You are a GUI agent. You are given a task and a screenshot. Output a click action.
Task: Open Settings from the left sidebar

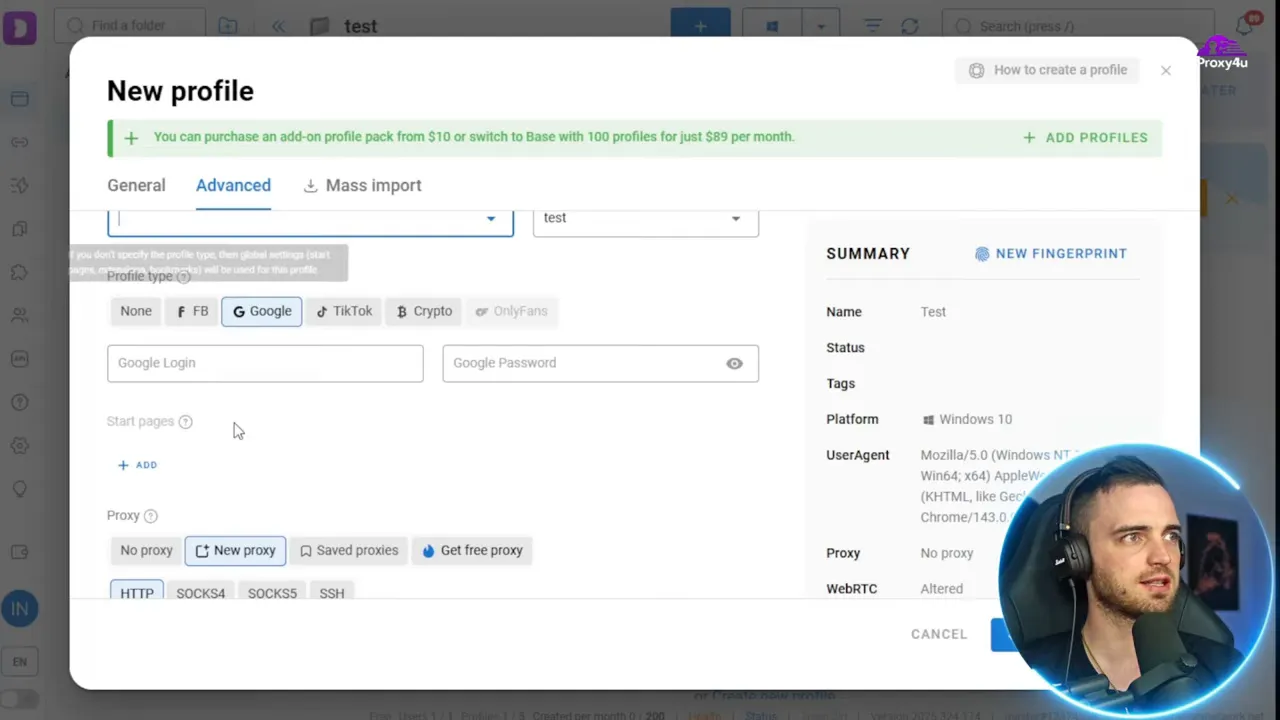click(x=20, y=446)
